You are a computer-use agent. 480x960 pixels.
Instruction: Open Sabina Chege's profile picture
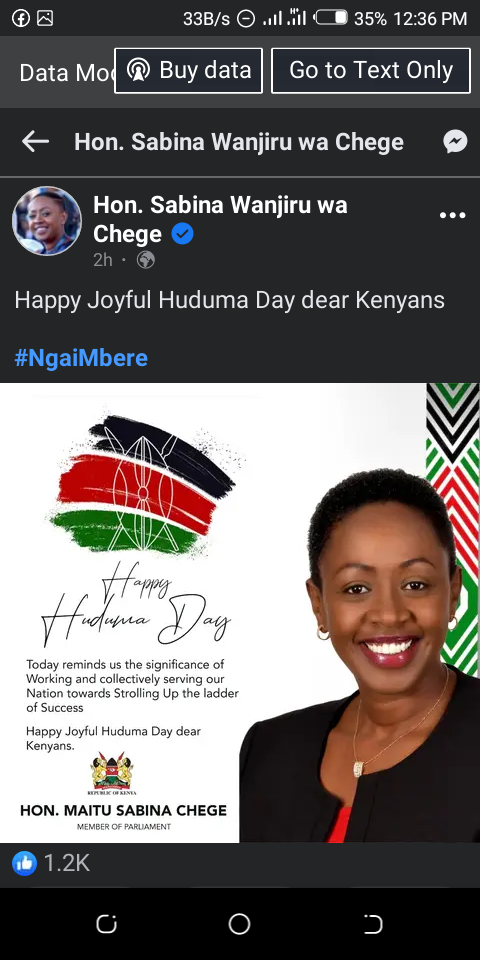pos(47,220)
